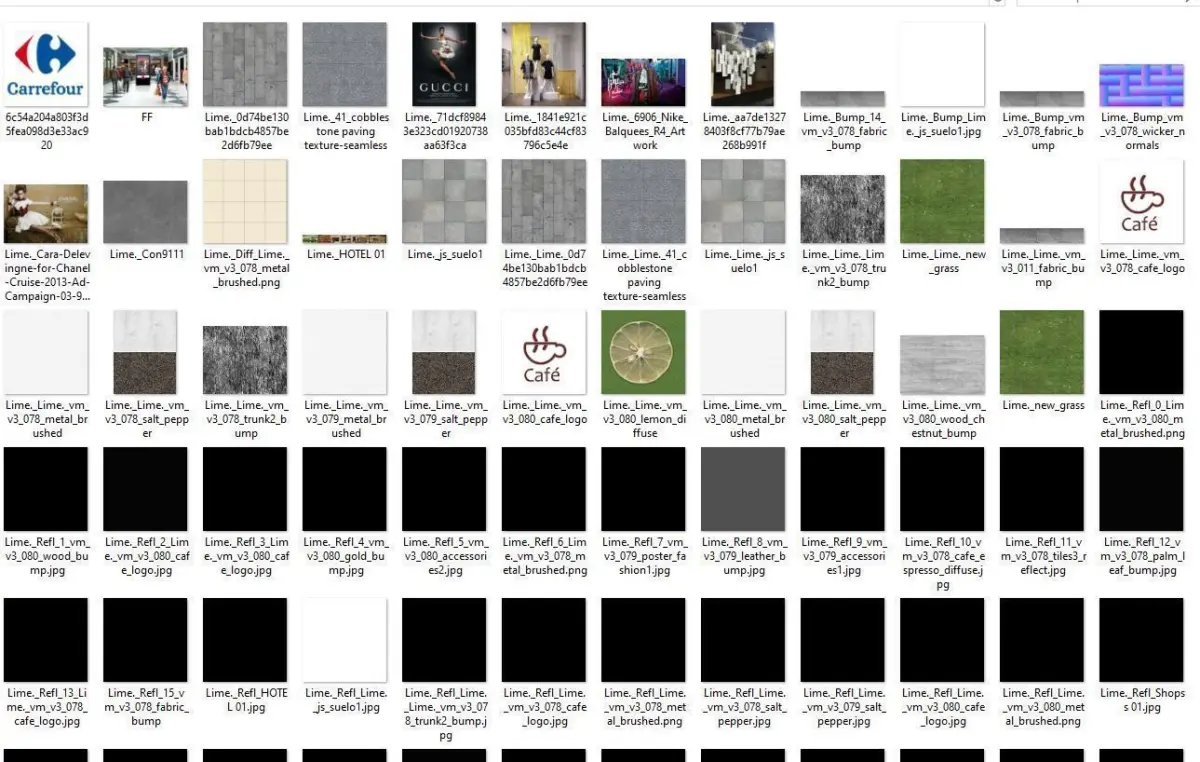Select the vm_v3_078_cafe_logo Café thumbnail

pos(1142,201)
